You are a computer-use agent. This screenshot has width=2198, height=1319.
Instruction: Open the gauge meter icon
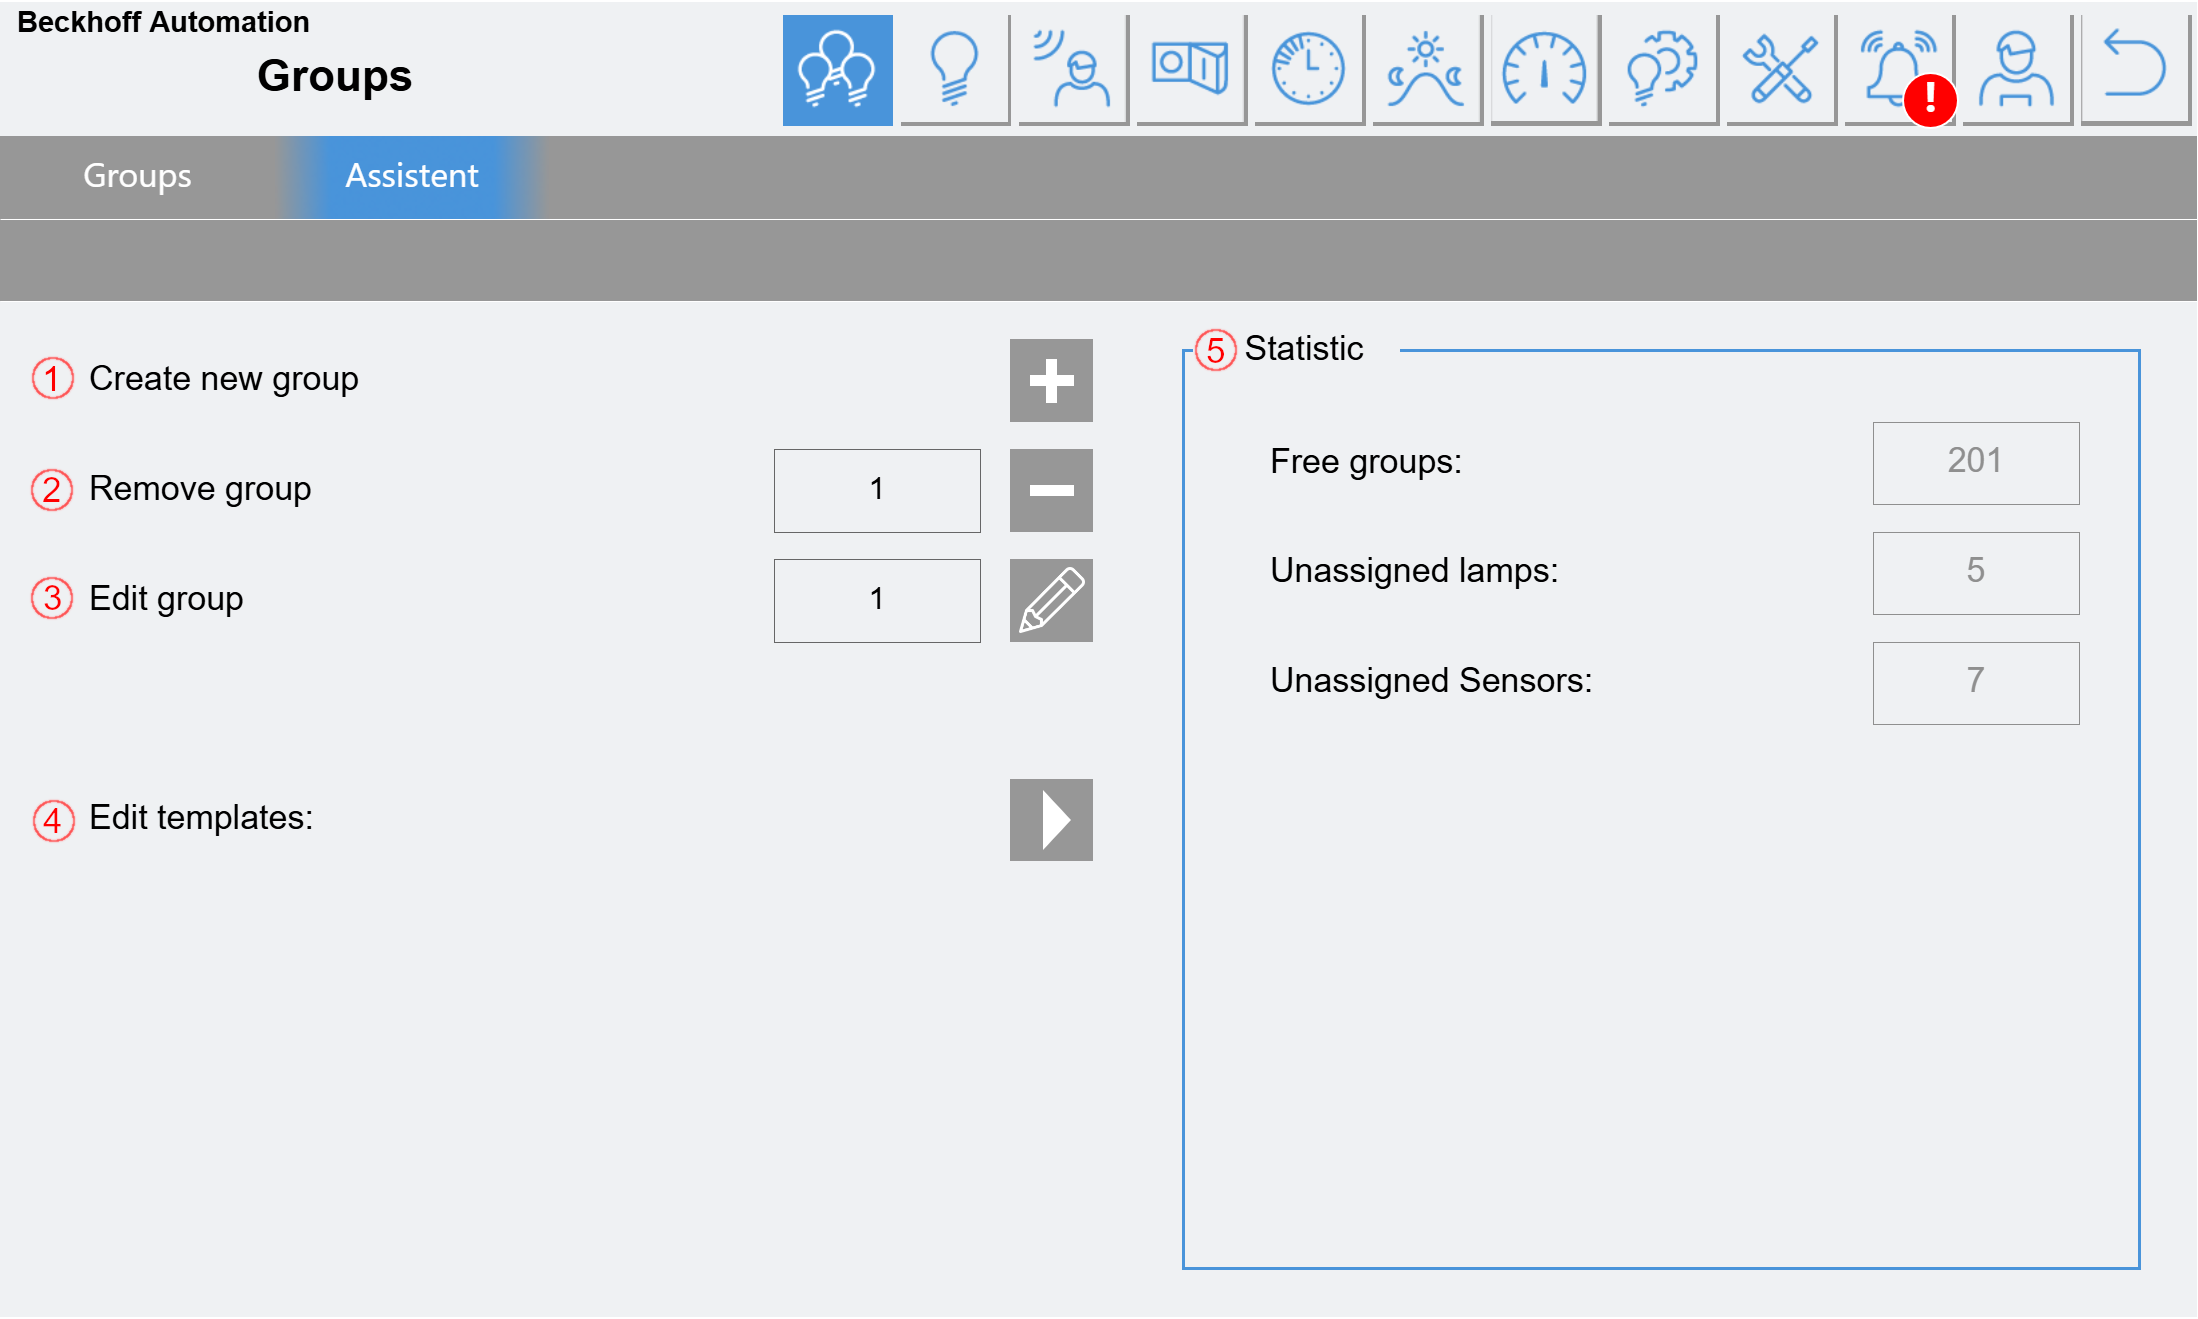point(1545,70)
